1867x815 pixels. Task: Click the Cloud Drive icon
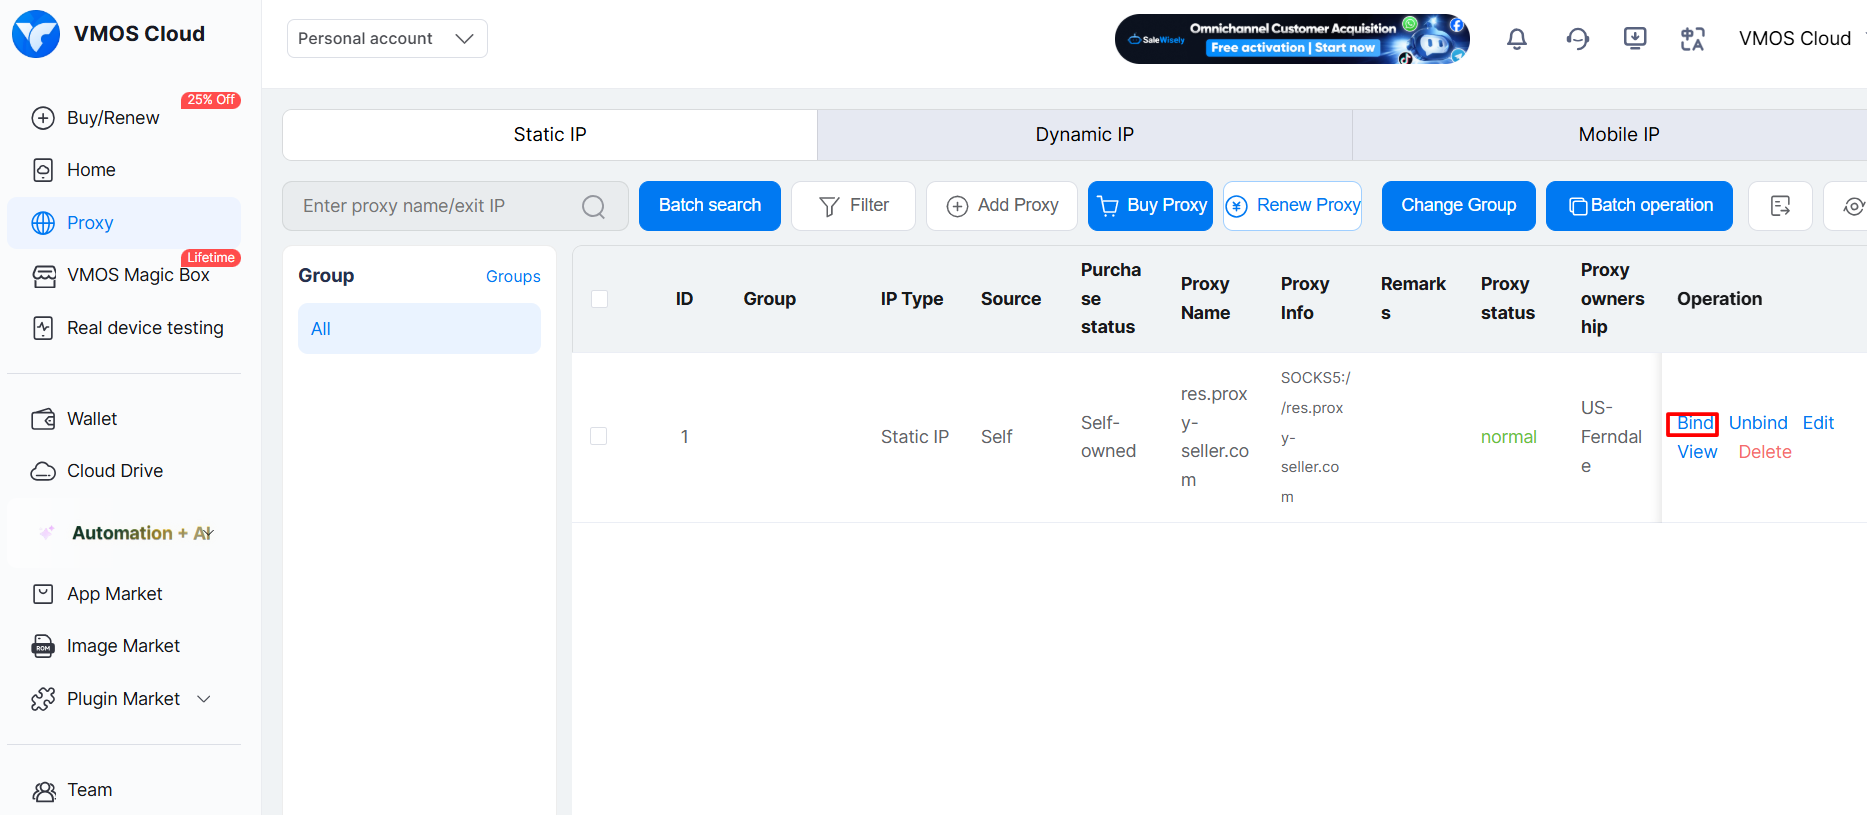pyautogui.click(x=43, y=471)
